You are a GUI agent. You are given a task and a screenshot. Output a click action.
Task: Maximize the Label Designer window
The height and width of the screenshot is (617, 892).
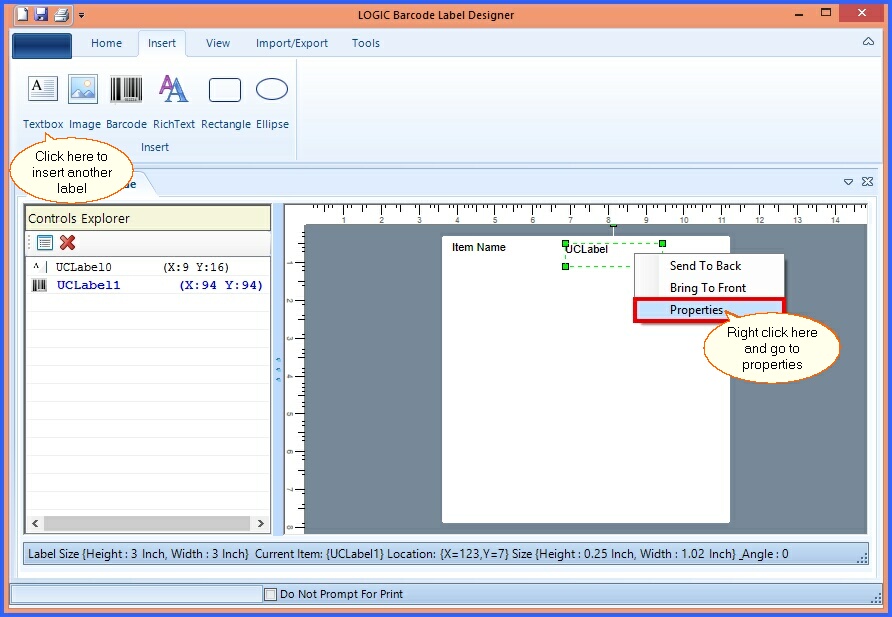[x=826, y=13]
